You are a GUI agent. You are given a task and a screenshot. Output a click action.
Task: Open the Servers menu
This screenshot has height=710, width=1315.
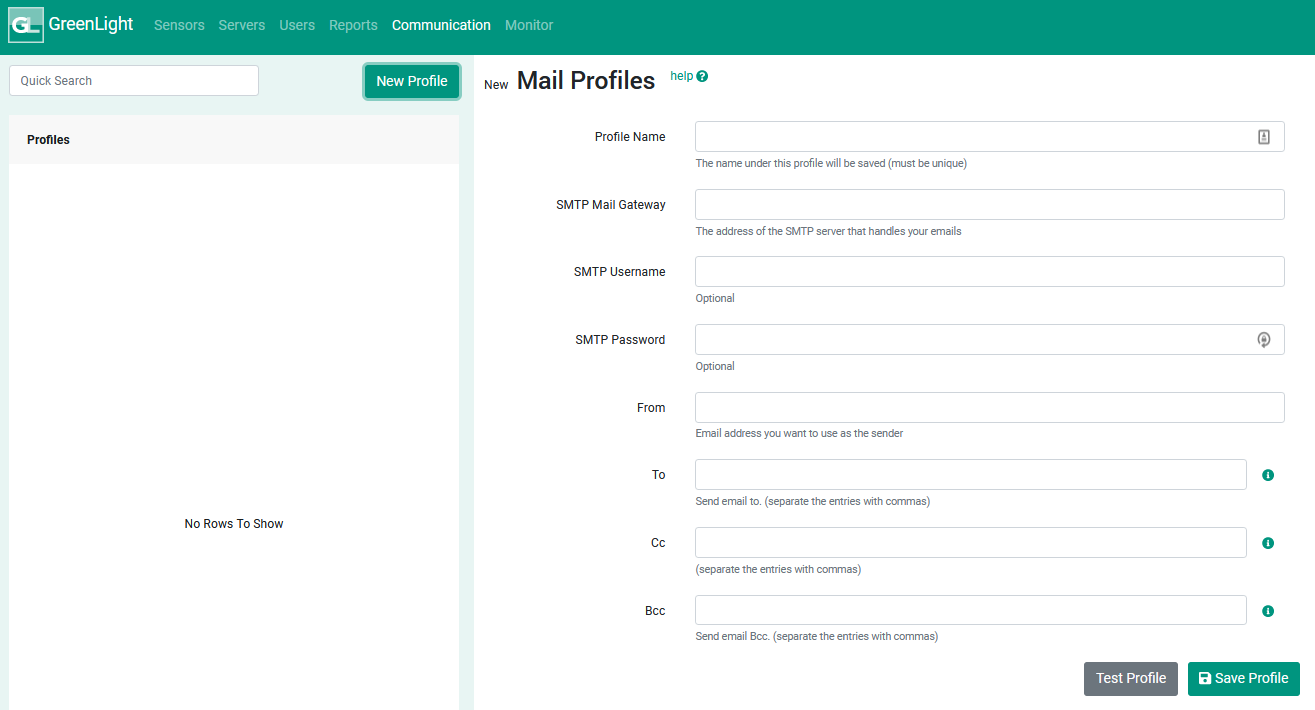coord(241,25)
